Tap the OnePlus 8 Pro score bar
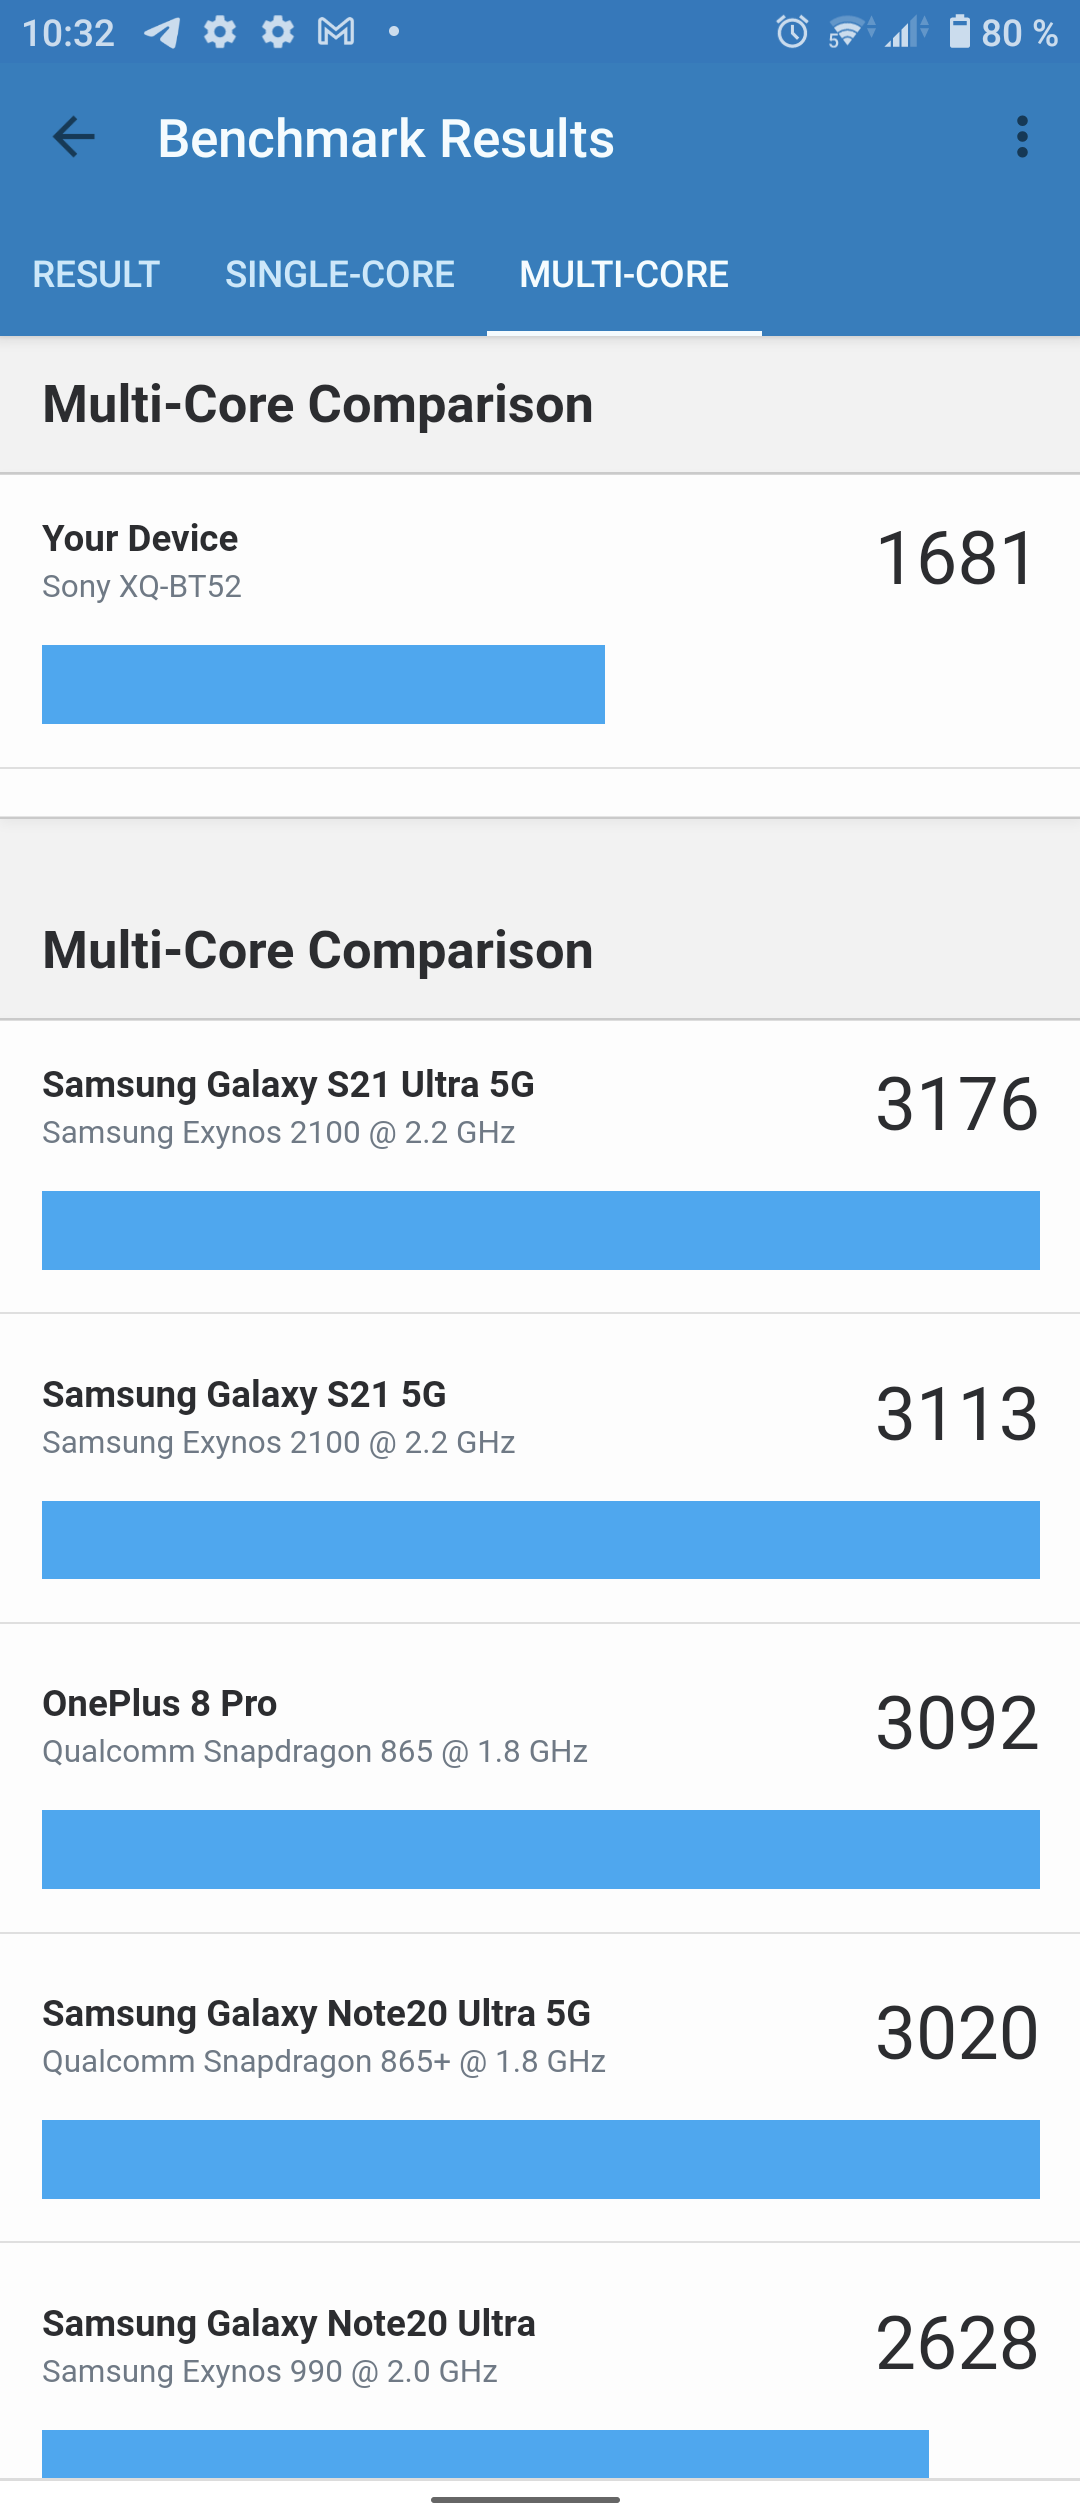The width and height of the screenshot is (1080, 2520). [x=540, y=1849]
